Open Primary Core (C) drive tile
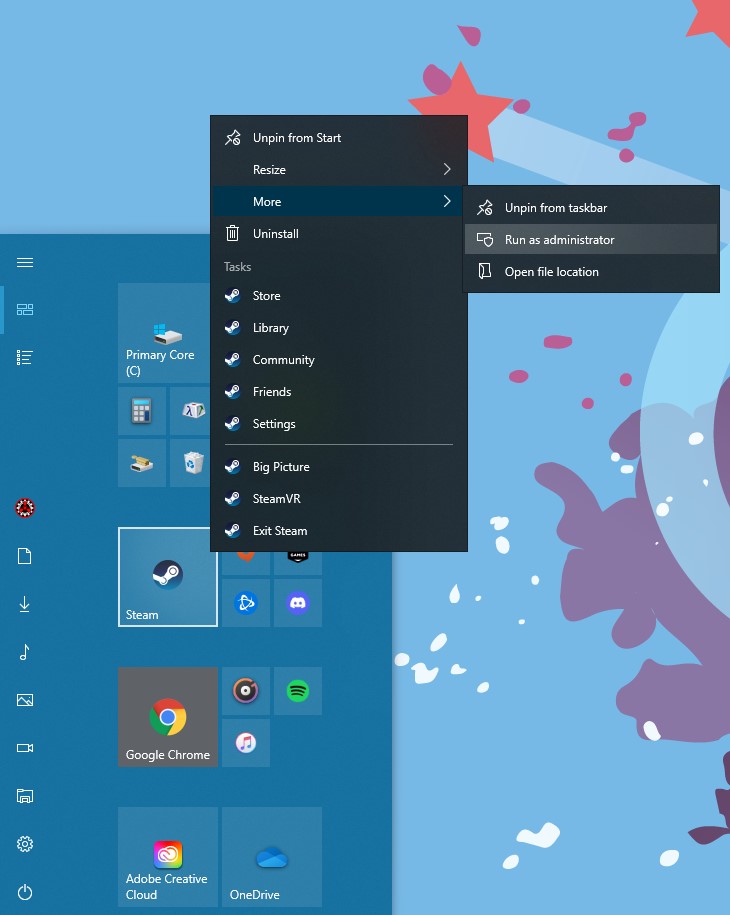 pyautogui.click(x=165, y=333)
